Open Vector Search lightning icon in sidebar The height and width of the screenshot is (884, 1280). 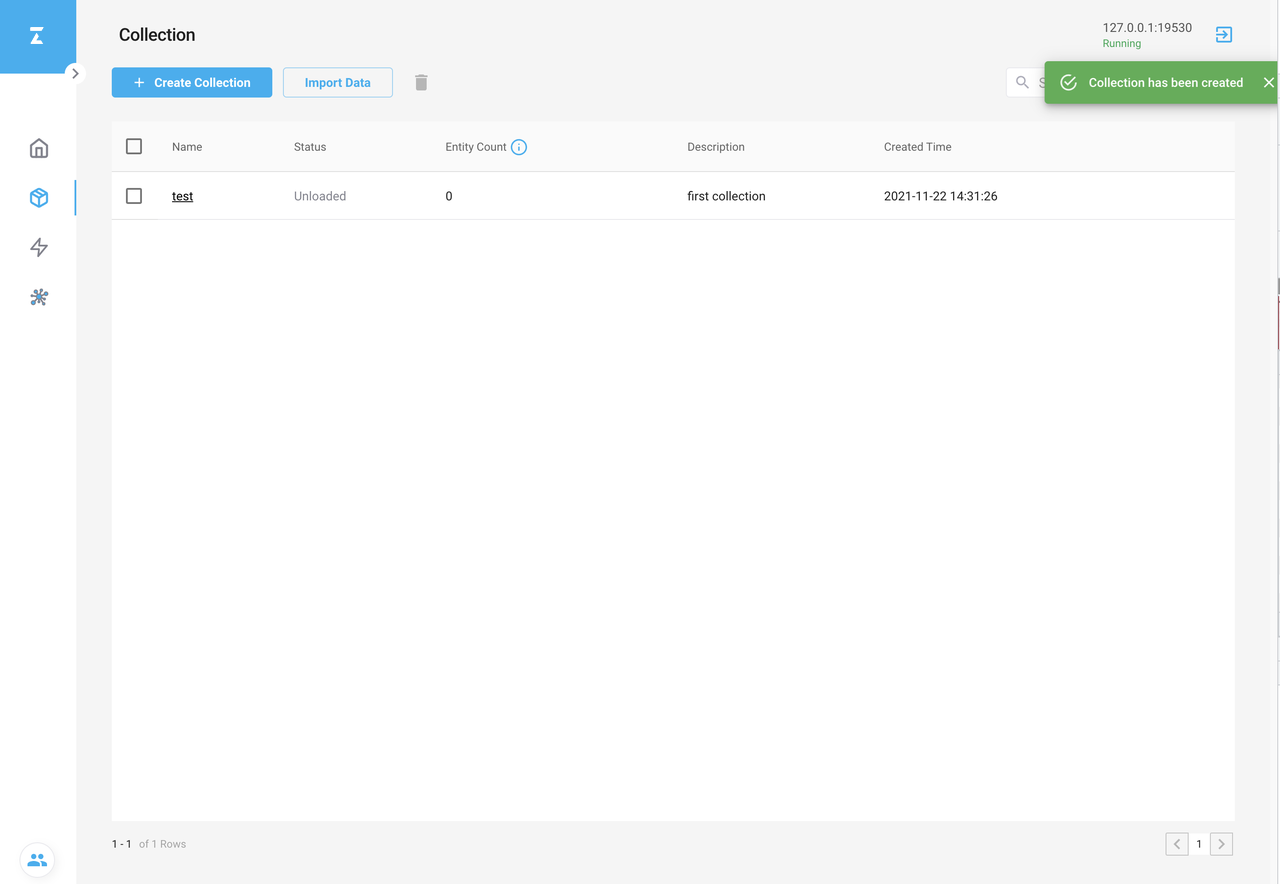[x=39, y=247]
